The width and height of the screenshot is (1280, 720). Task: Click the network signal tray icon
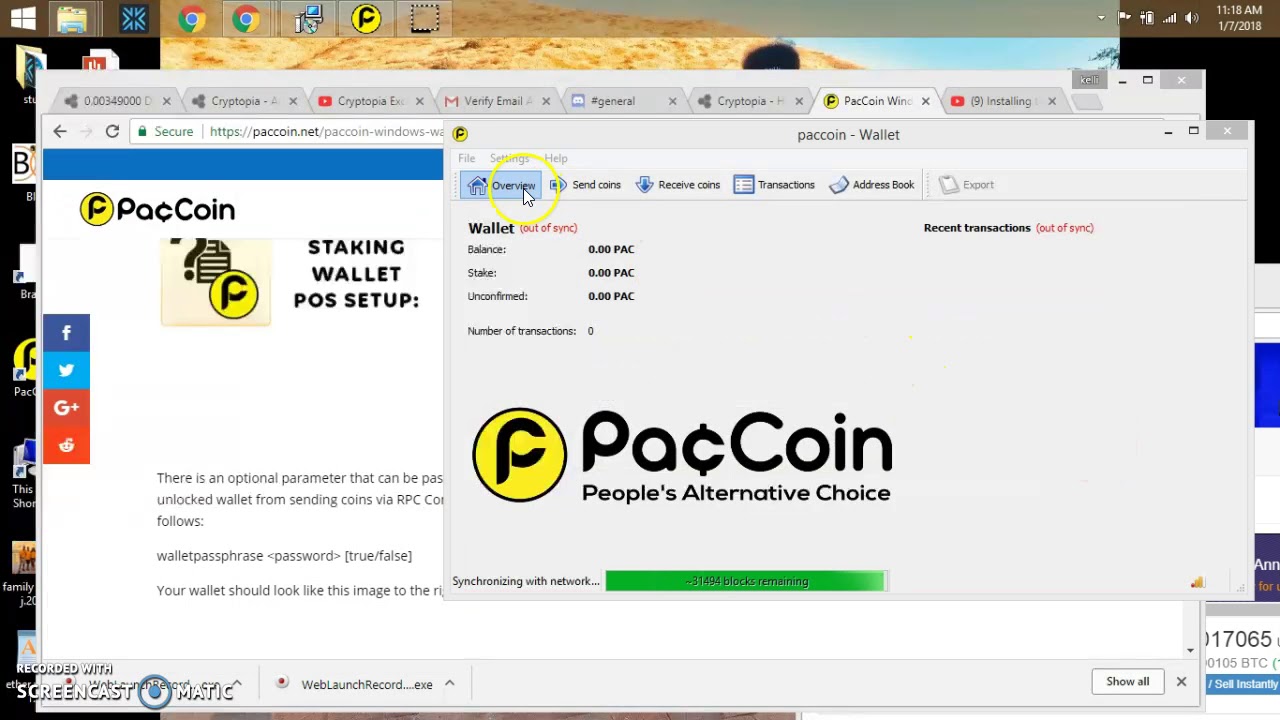point(1169,18)
